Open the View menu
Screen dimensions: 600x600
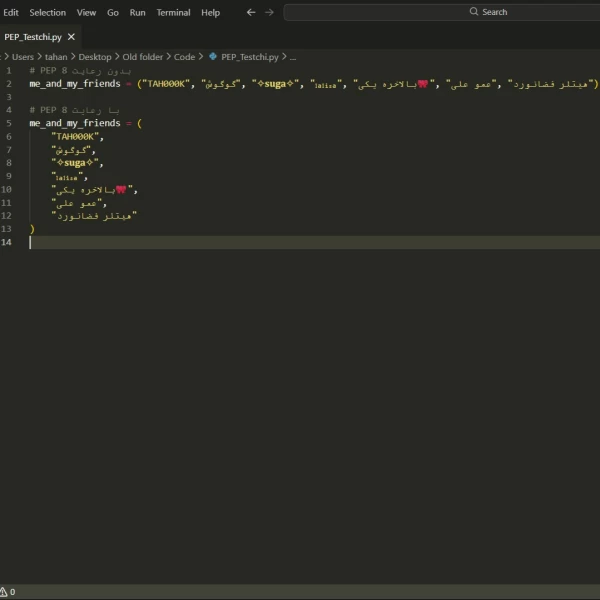pyautogui.click(x=87, y=13)
